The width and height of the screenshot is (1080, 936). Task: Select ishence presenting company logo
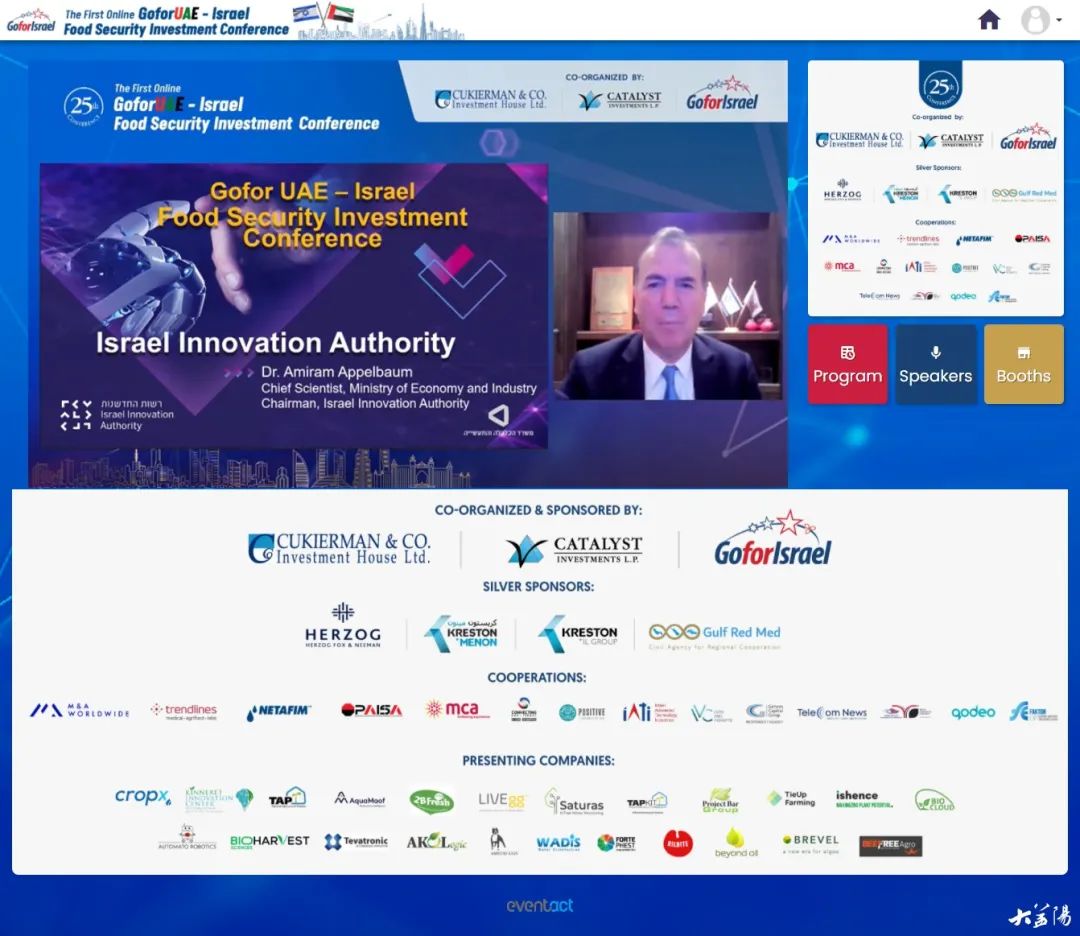tap(864, 799)
